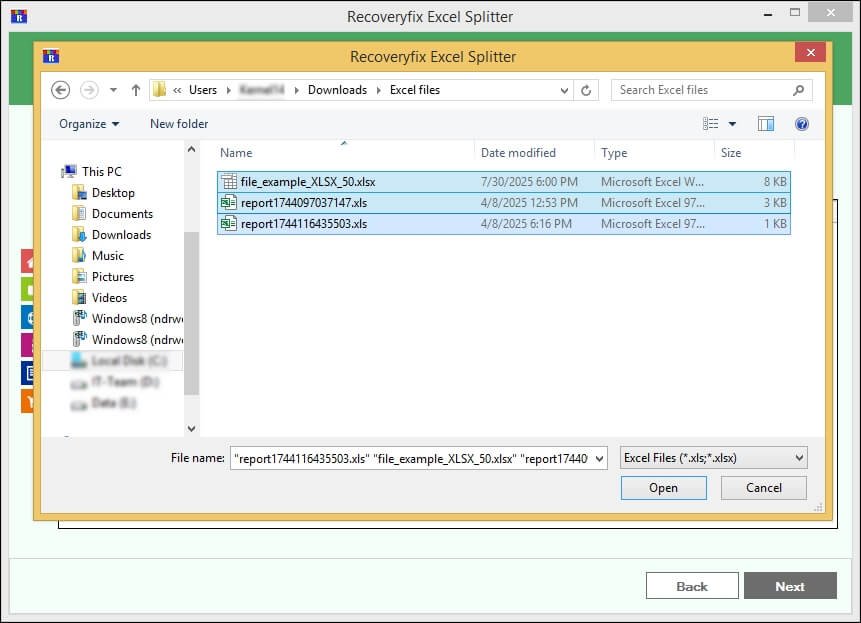The image size is (861, 623).
Task: Change the view layout icon
Action: point(711,124)
